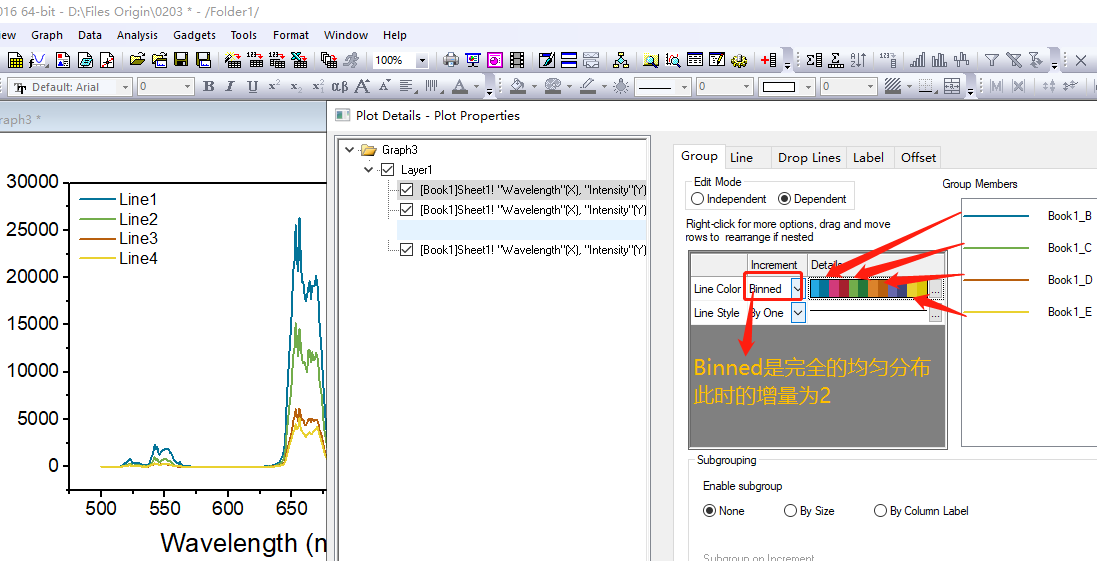1097x561 pixels.
Task: Click the Sort A-Z icon
Action: tap(858, 60)
